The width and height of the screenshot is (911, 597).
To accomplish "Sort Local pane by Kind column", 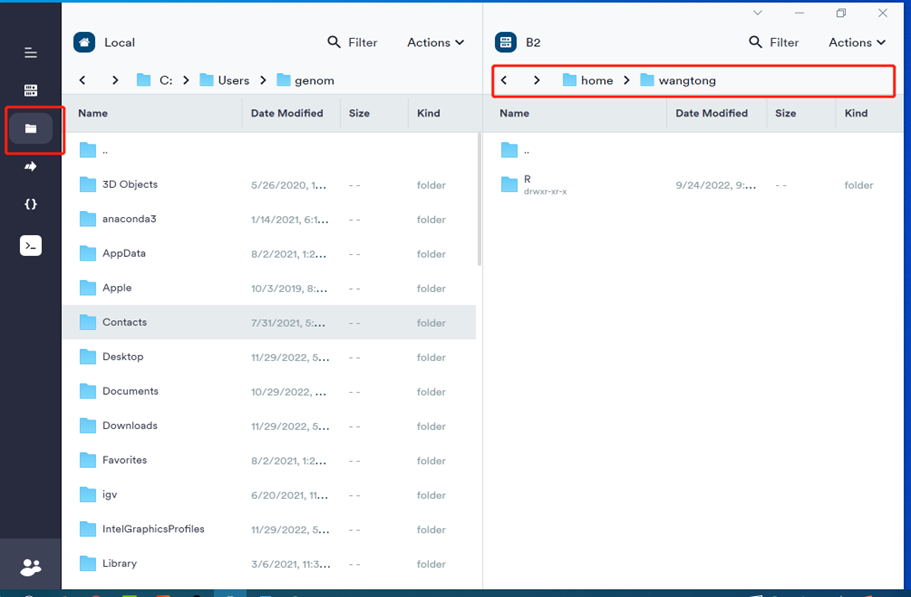I will pyautogui.click(x=428, y=113).
